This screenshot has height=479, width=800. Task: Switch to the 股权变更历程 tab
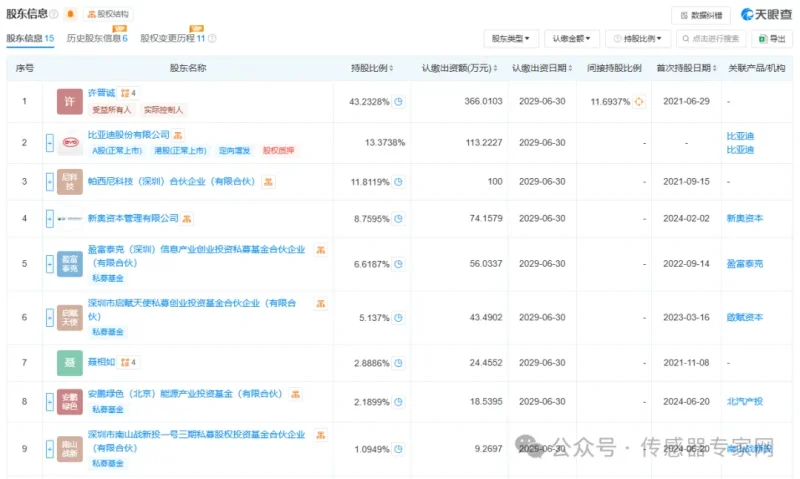[172, 38]
